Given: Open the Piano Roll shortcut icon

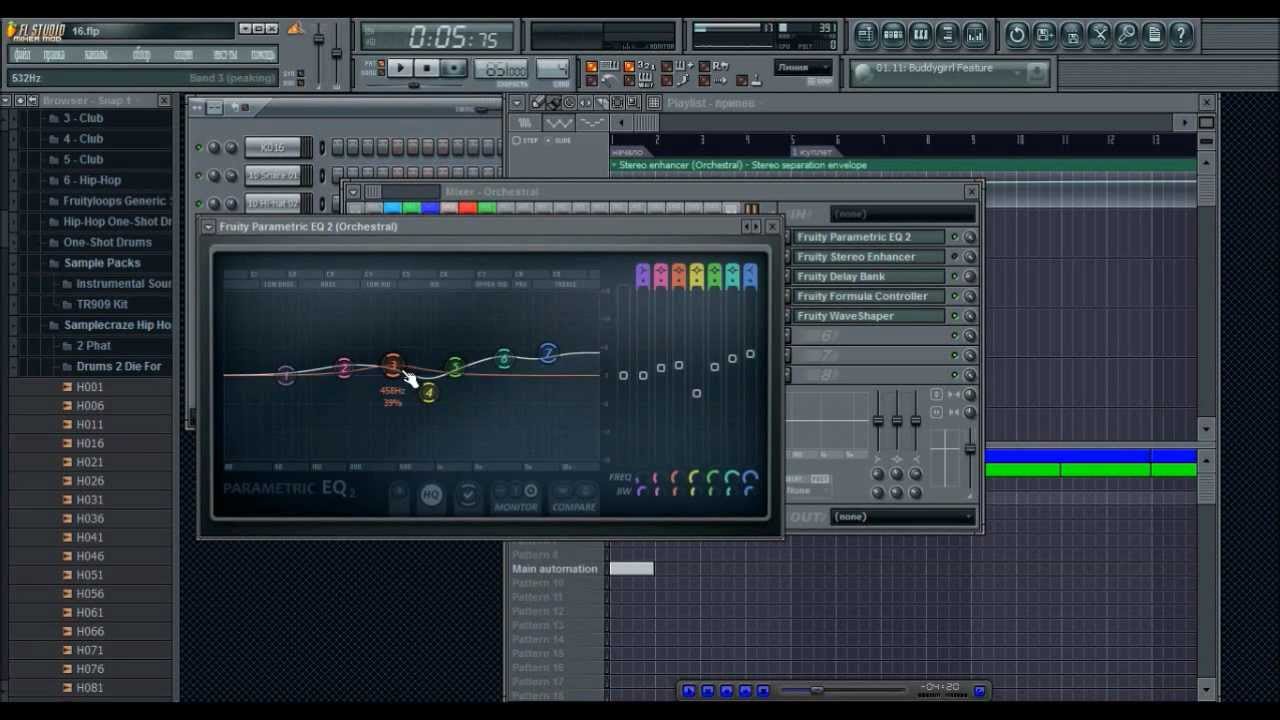Looking at the screenshot, I should [920, 35].
